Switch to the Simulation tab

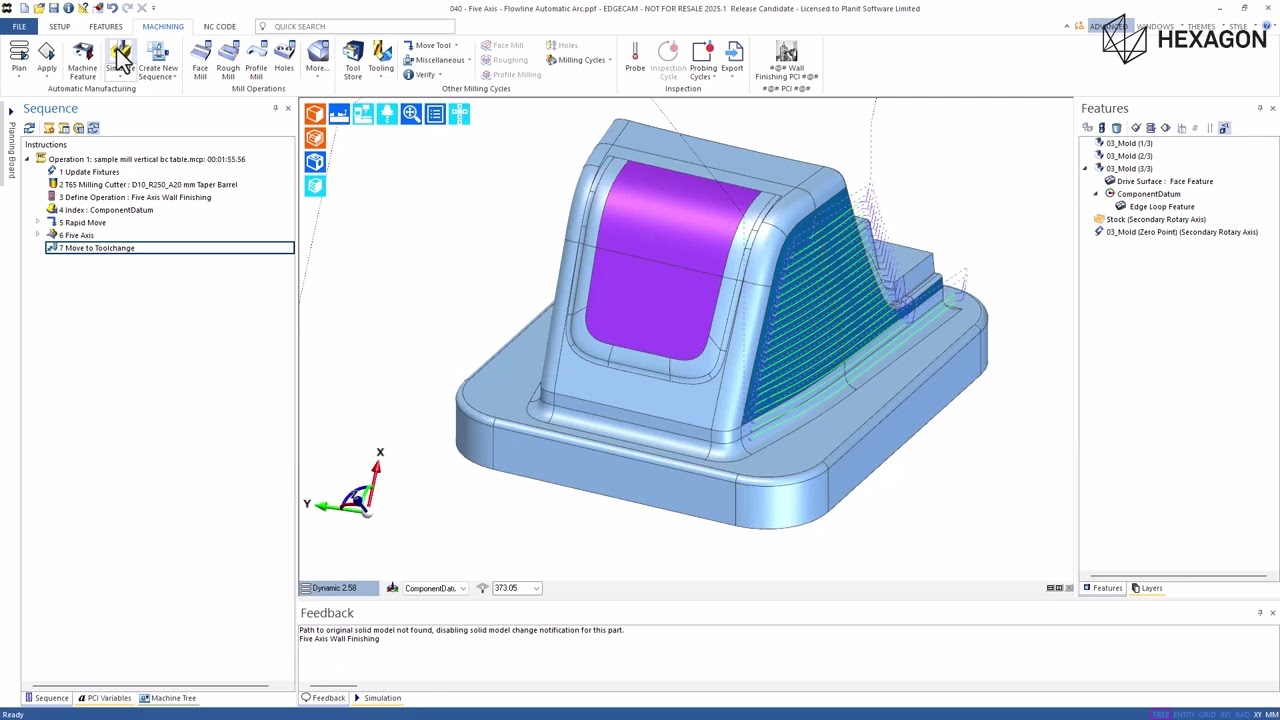pyautogui.click(x=376, y=698)
